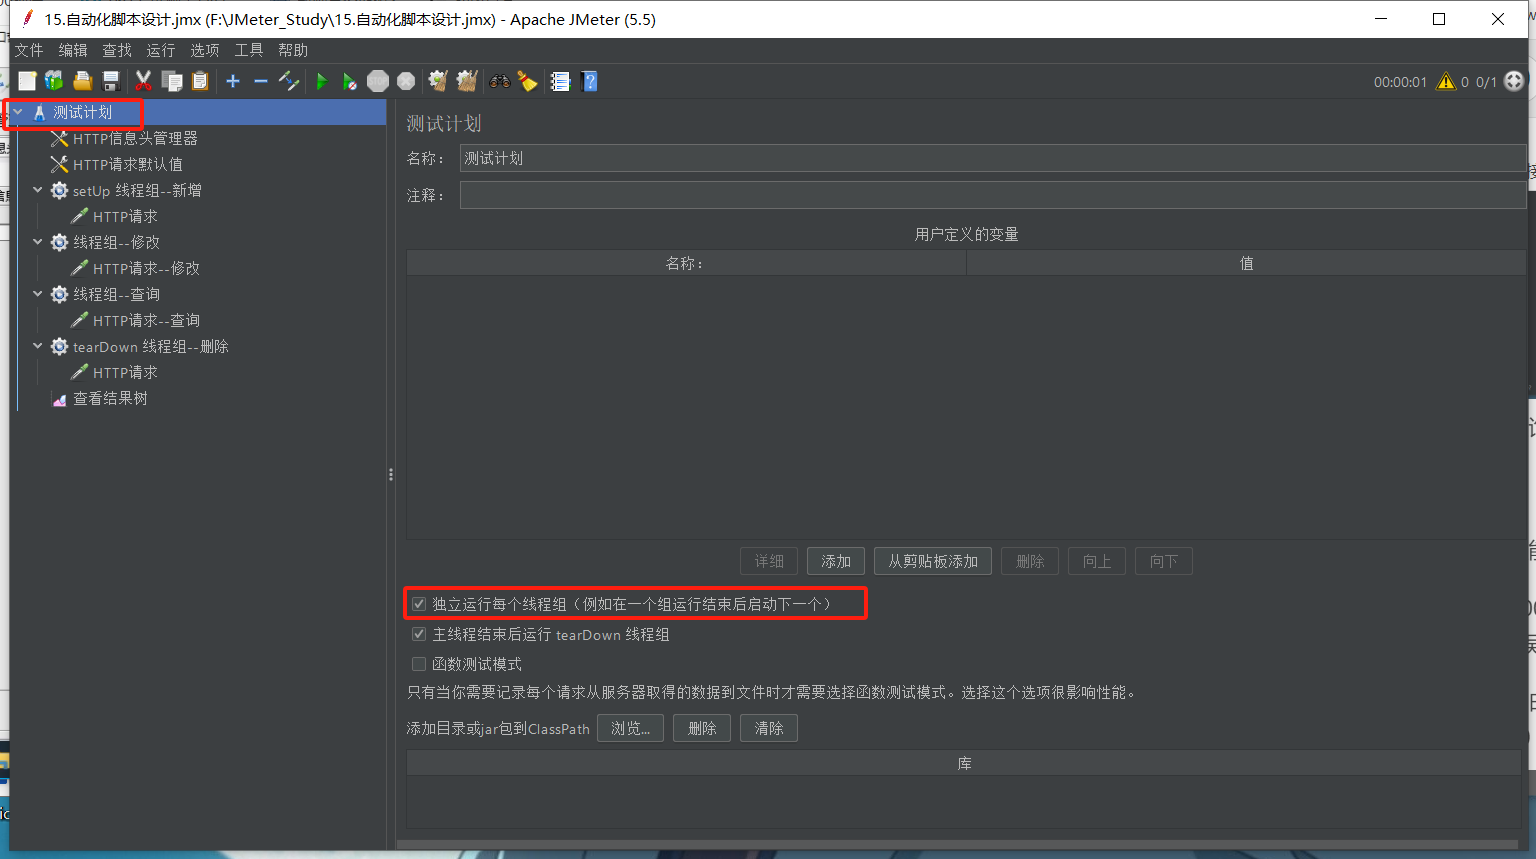
Task: Expand all nodes with the plus icon
Action: point(233,81)
